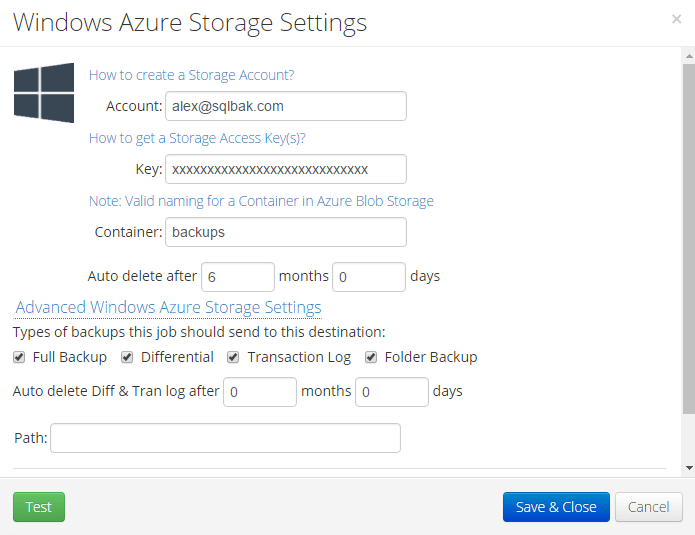Open How to get Storage Access Keys link

(197, 138)
